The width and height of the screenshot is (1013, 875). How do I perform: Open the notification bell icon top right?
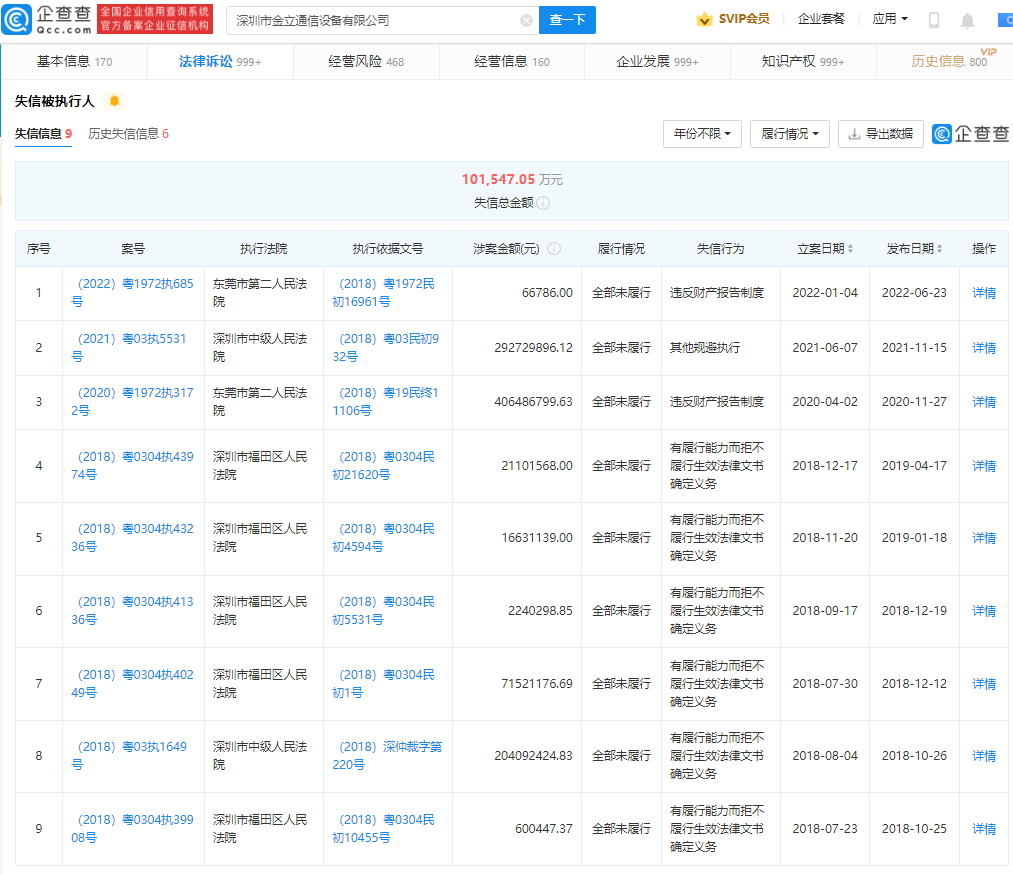(966, 18)
